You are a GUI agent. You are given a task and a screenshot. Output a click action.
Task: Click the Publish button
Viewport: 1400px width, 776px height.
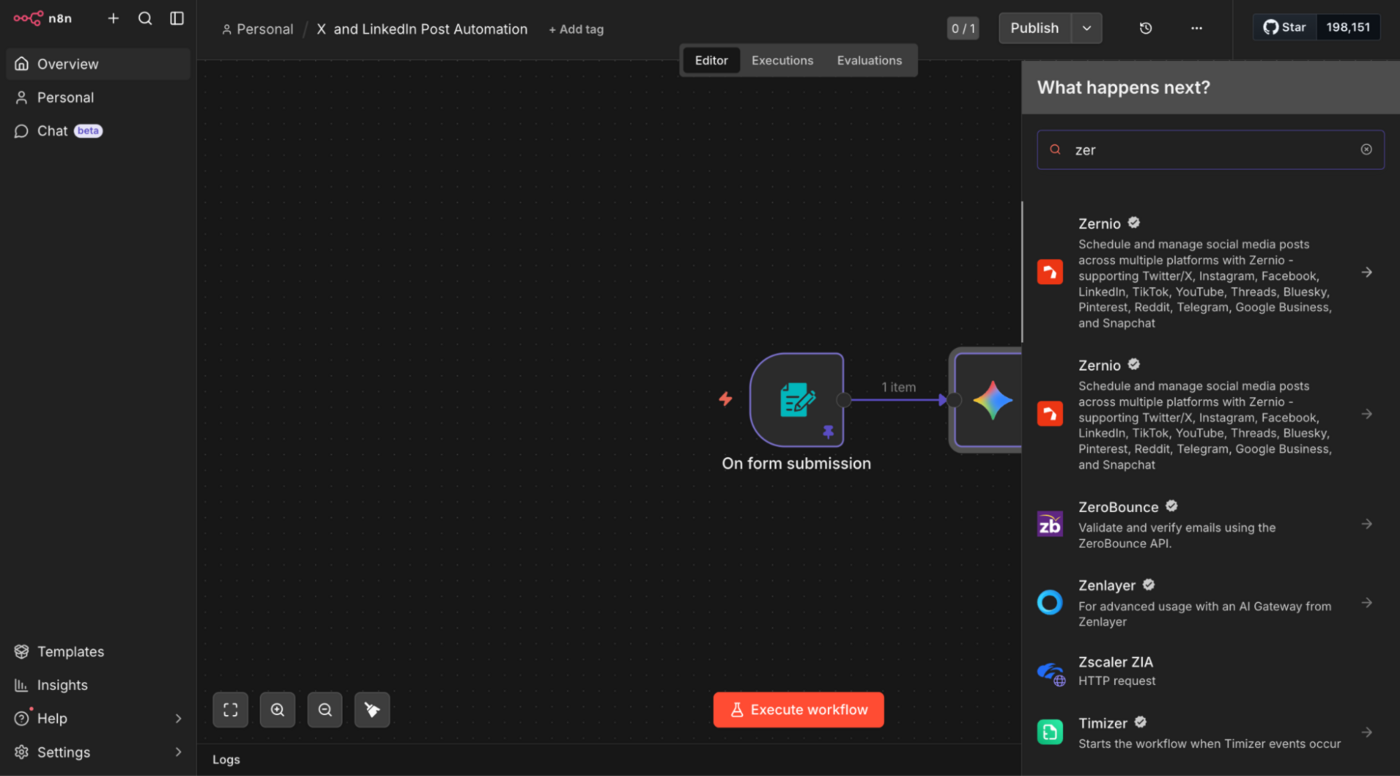pos(1034,28)
